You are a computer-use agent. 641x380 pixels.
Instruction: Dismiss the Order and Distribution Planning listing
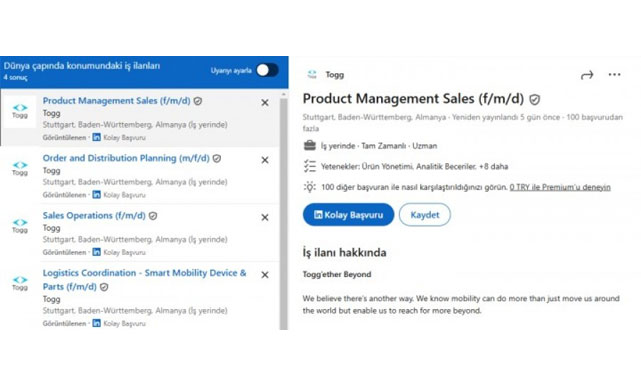(x=265, y=160)
